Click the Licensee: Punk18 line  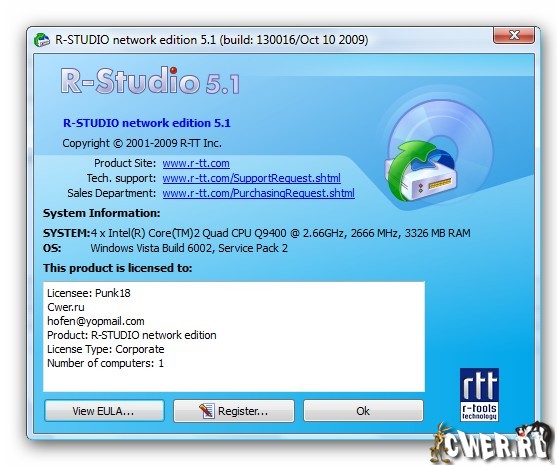click(89, 293)
